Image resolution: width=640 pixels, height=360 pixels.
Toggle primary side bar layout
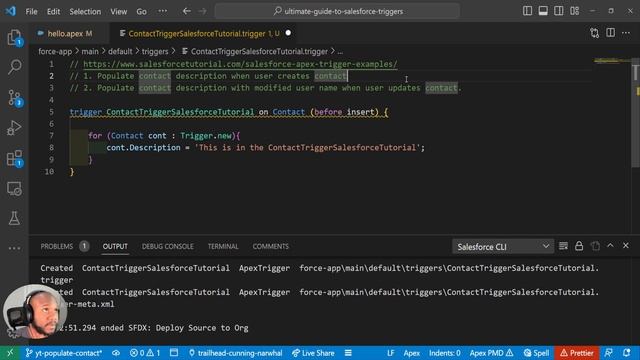pos(527,11)
